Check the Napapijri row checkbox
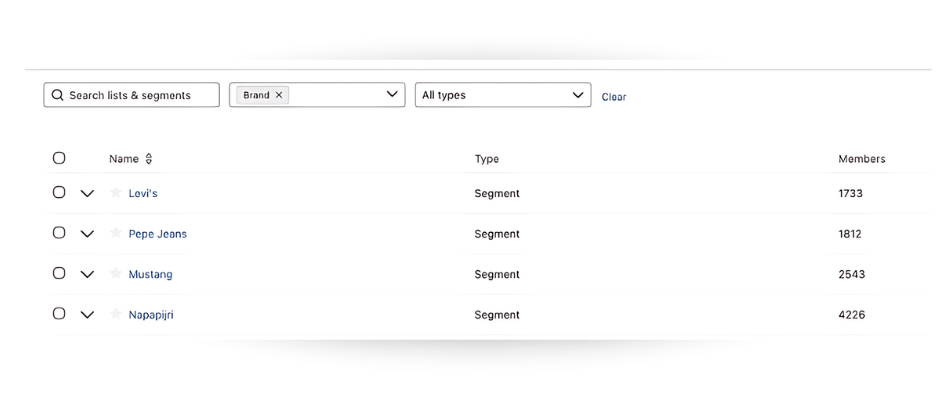This screenshot has width=950, height=400. (59, 313)
